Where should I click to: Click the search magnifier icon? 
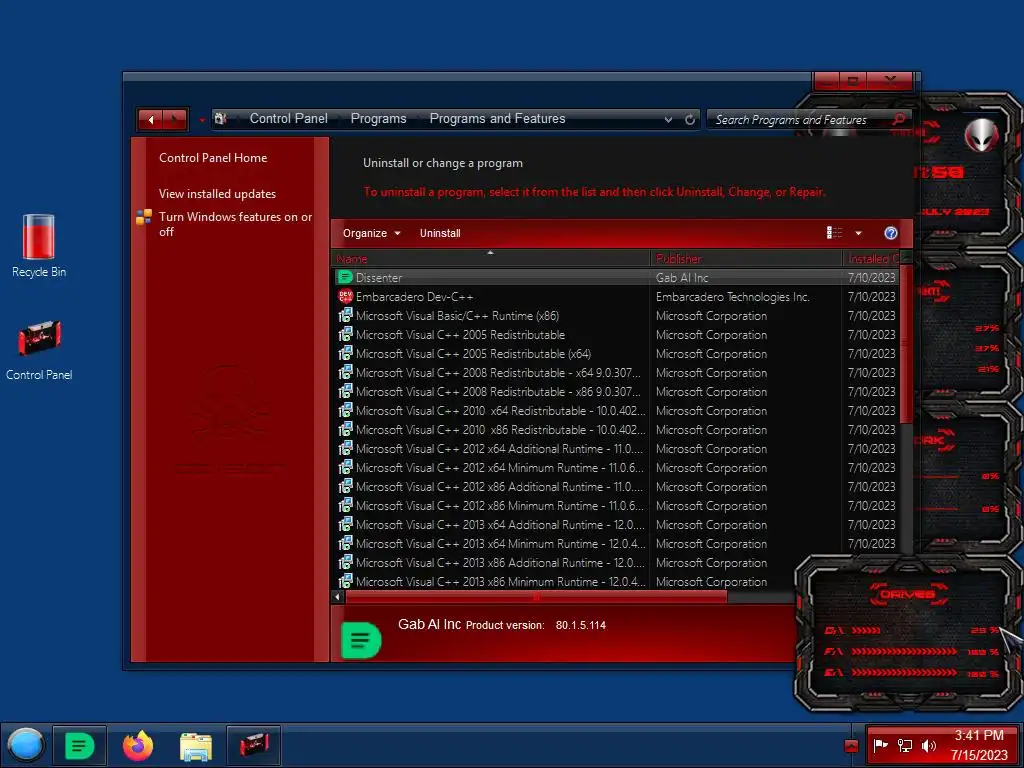click(x=899, y=120)
